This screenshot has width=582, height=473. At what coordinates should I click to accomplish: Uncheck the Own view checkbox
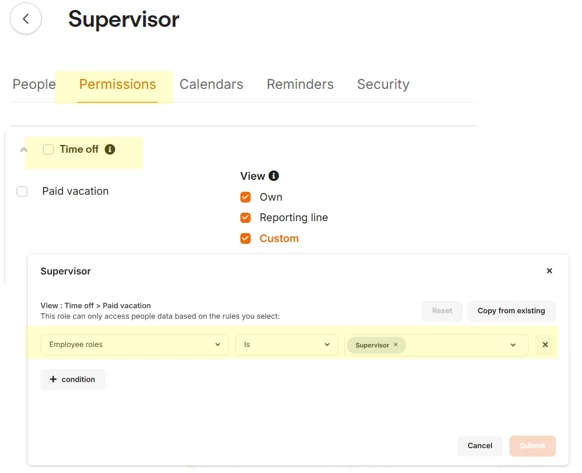pyautogui.click(x=245, y=197)
